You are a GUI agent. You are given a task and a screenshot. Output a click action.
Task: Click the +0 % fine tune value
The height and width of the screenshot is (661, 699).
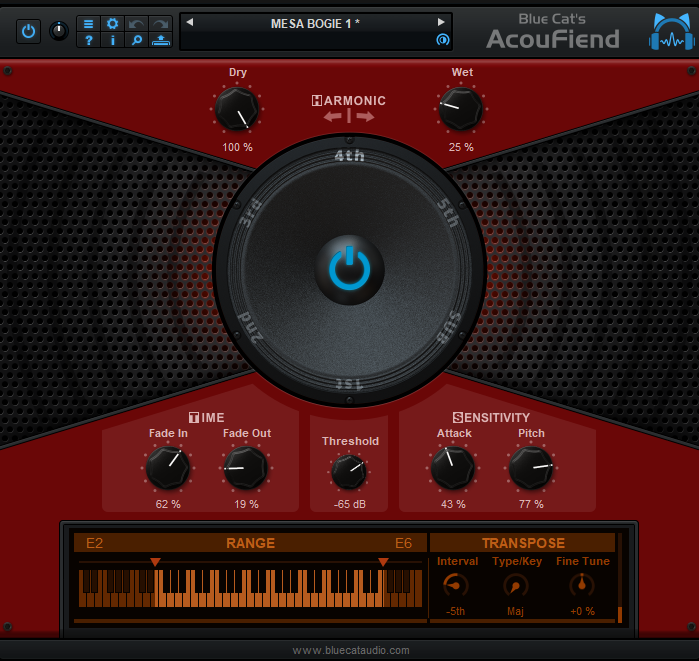coord(582,611)
